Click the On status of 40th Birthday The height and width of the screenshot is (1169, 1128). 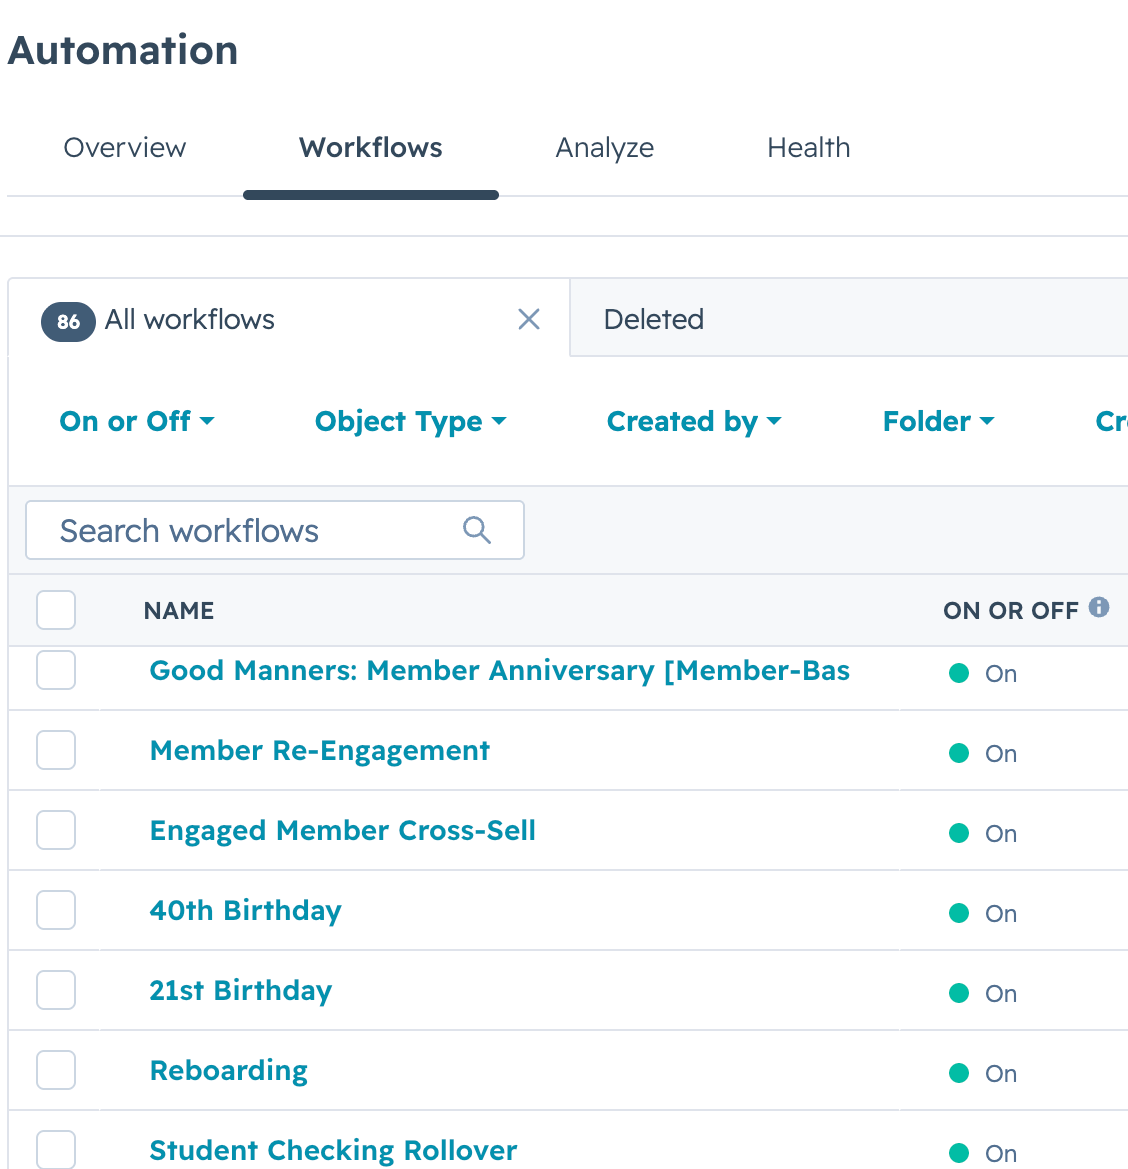pos(983,913)
